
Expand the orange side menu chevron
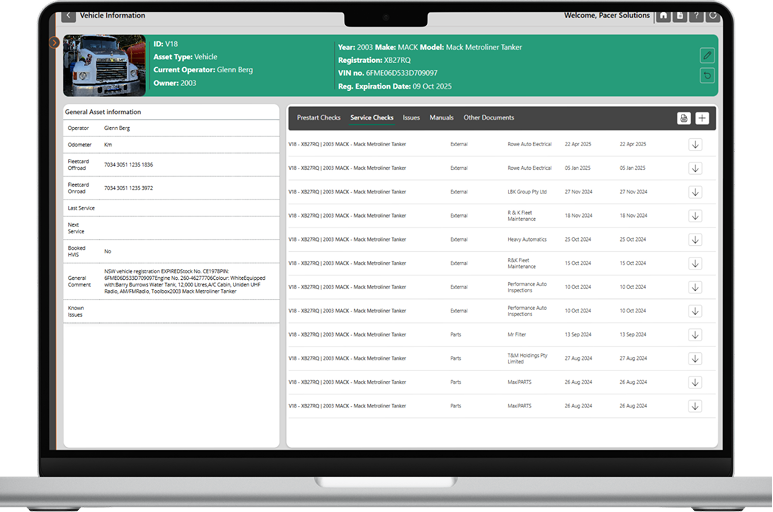click(54, 42)
